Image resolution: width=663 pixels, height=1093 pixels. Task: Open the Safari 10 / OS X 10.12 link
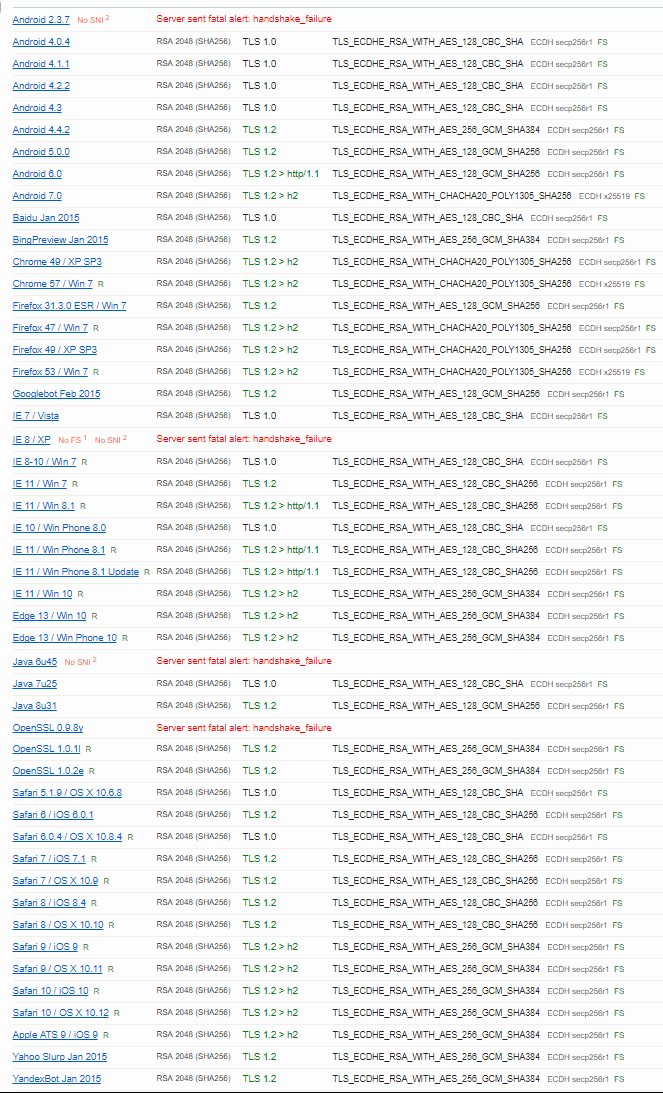61,1012
